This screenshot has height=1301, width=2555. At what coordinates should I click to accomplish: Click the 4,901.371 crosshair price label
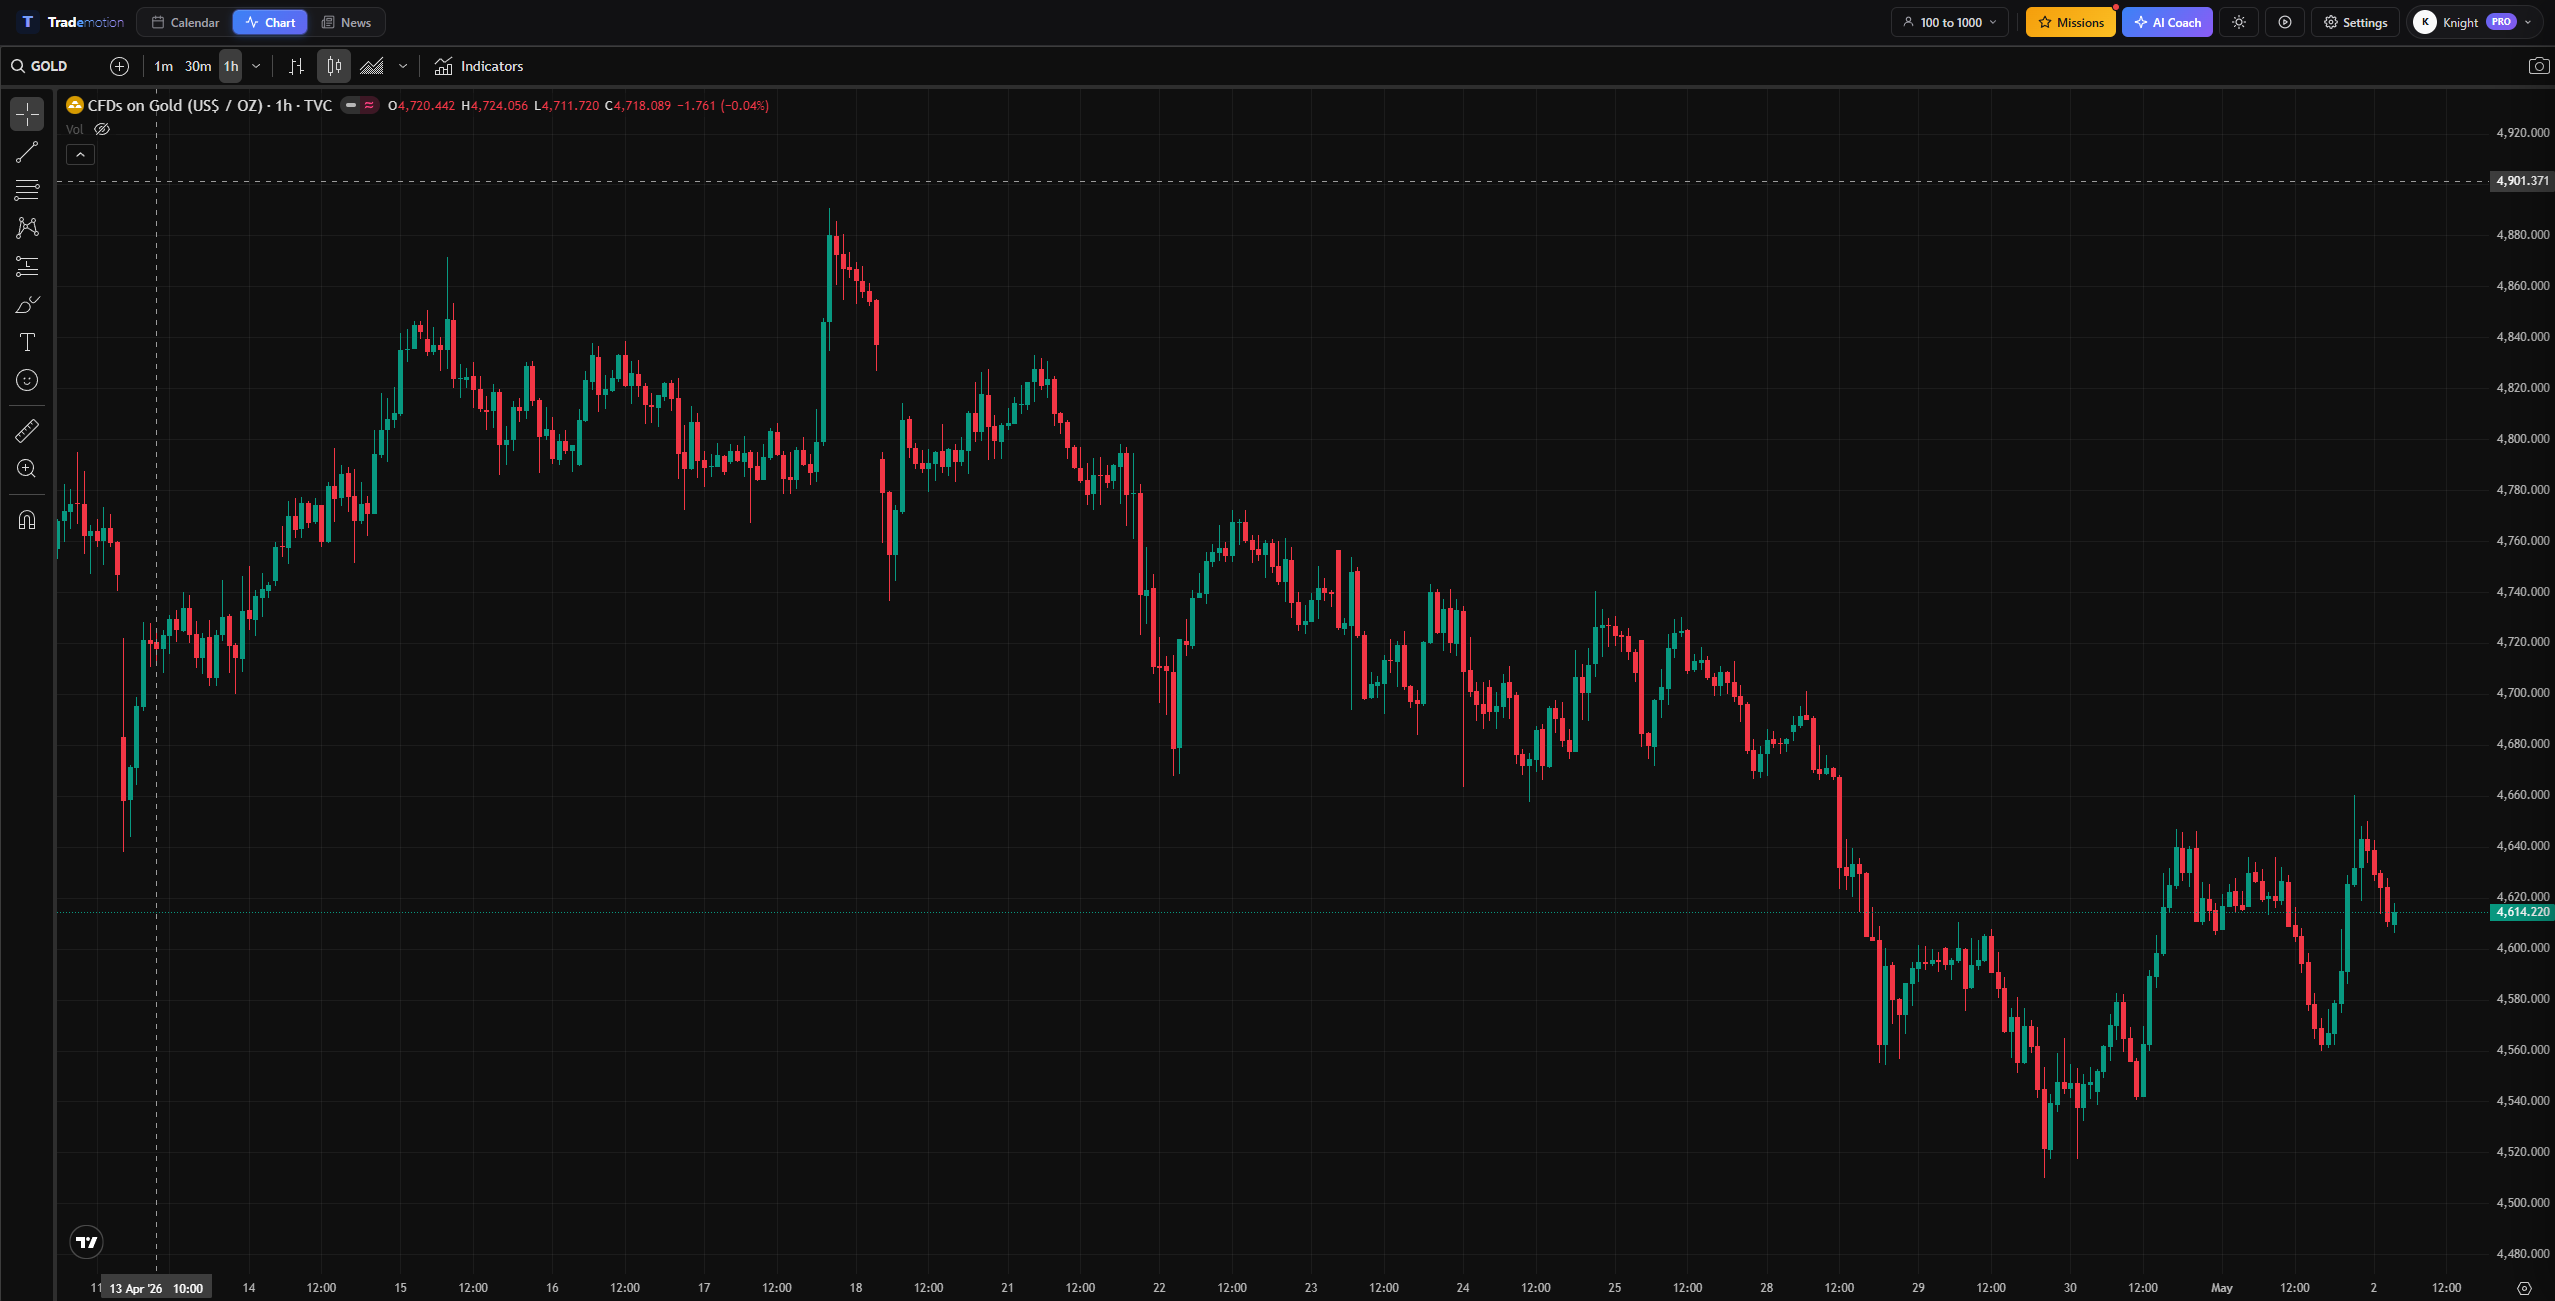pos(2521,181)
